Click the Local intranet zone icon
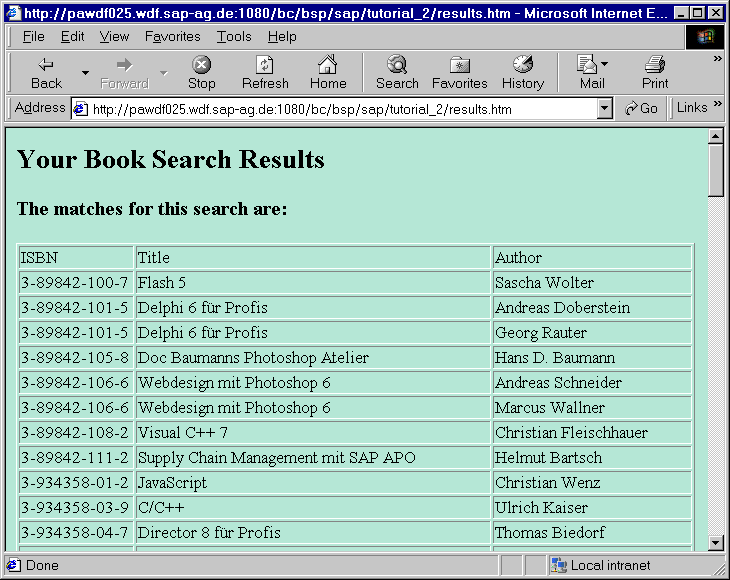 [x=559, y=565]
